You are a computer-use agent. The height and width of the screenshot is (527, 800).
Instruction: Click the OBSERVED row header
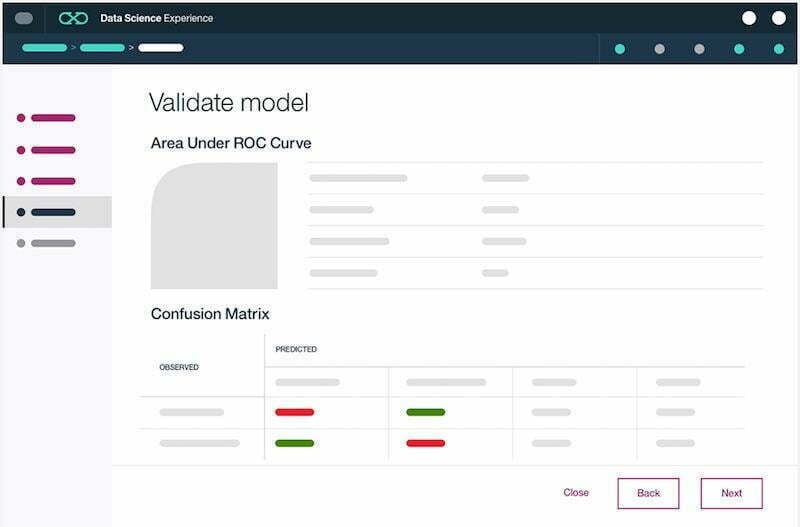[179, 367]
